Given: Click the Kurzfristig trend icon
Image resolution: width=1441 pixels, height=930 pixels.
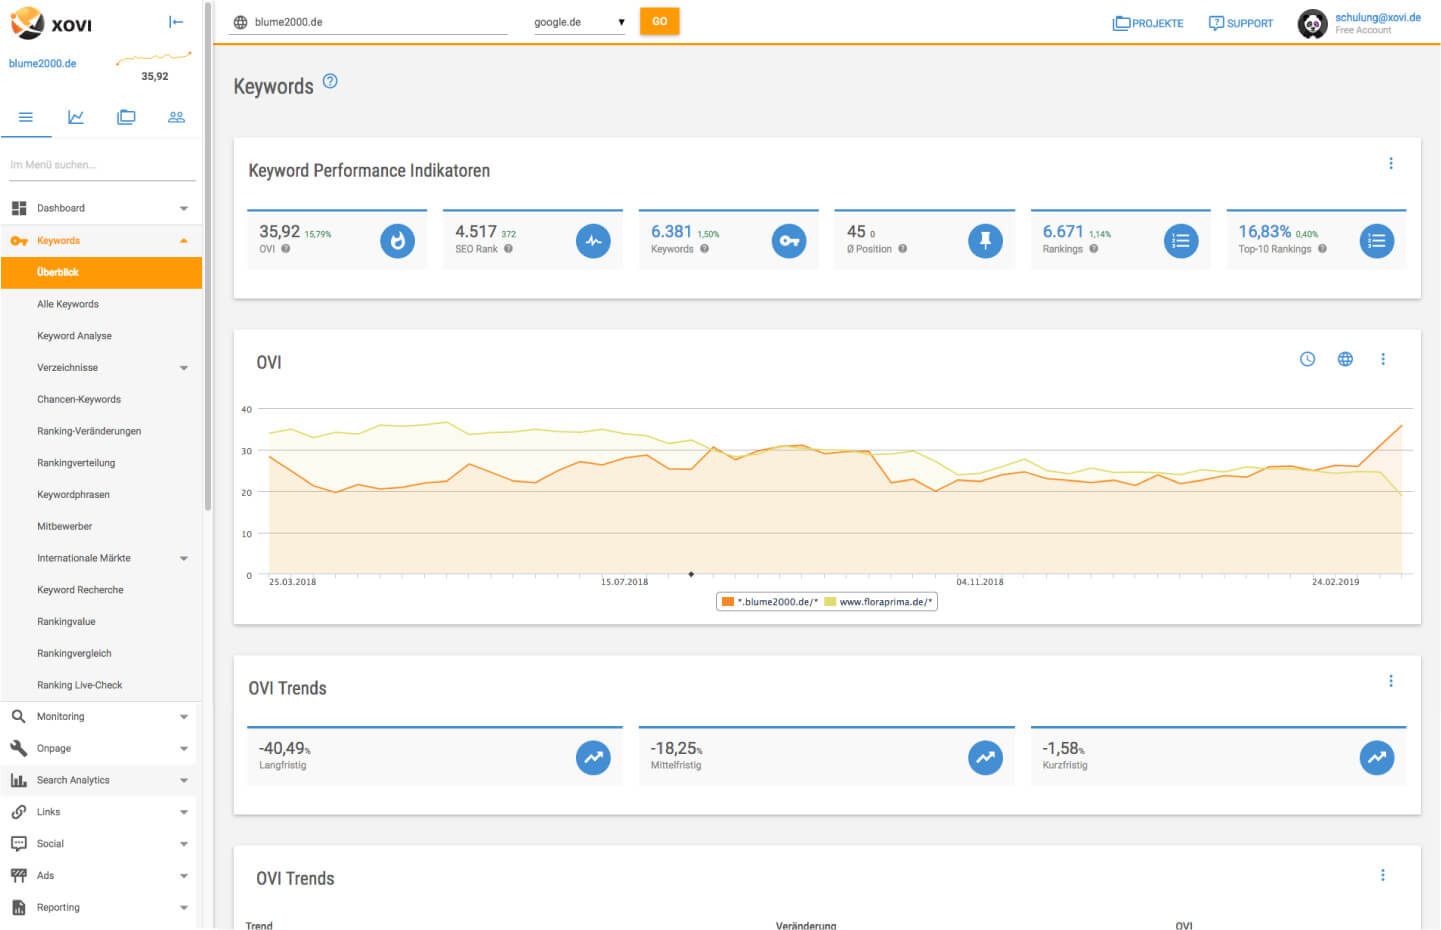Looking at the screenshot, I should 1377,758.
